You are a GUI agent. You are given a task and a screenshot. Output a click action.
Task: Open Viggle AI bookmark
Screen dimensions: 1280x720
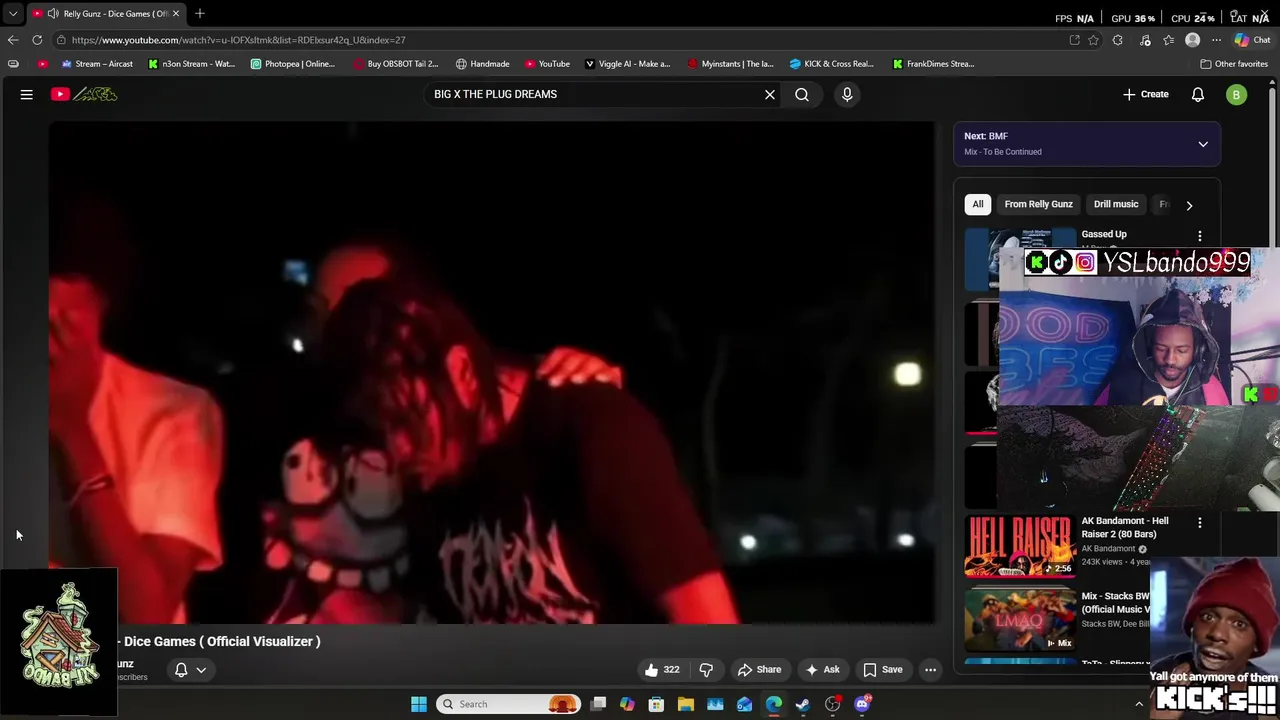[x=627, y=64]
